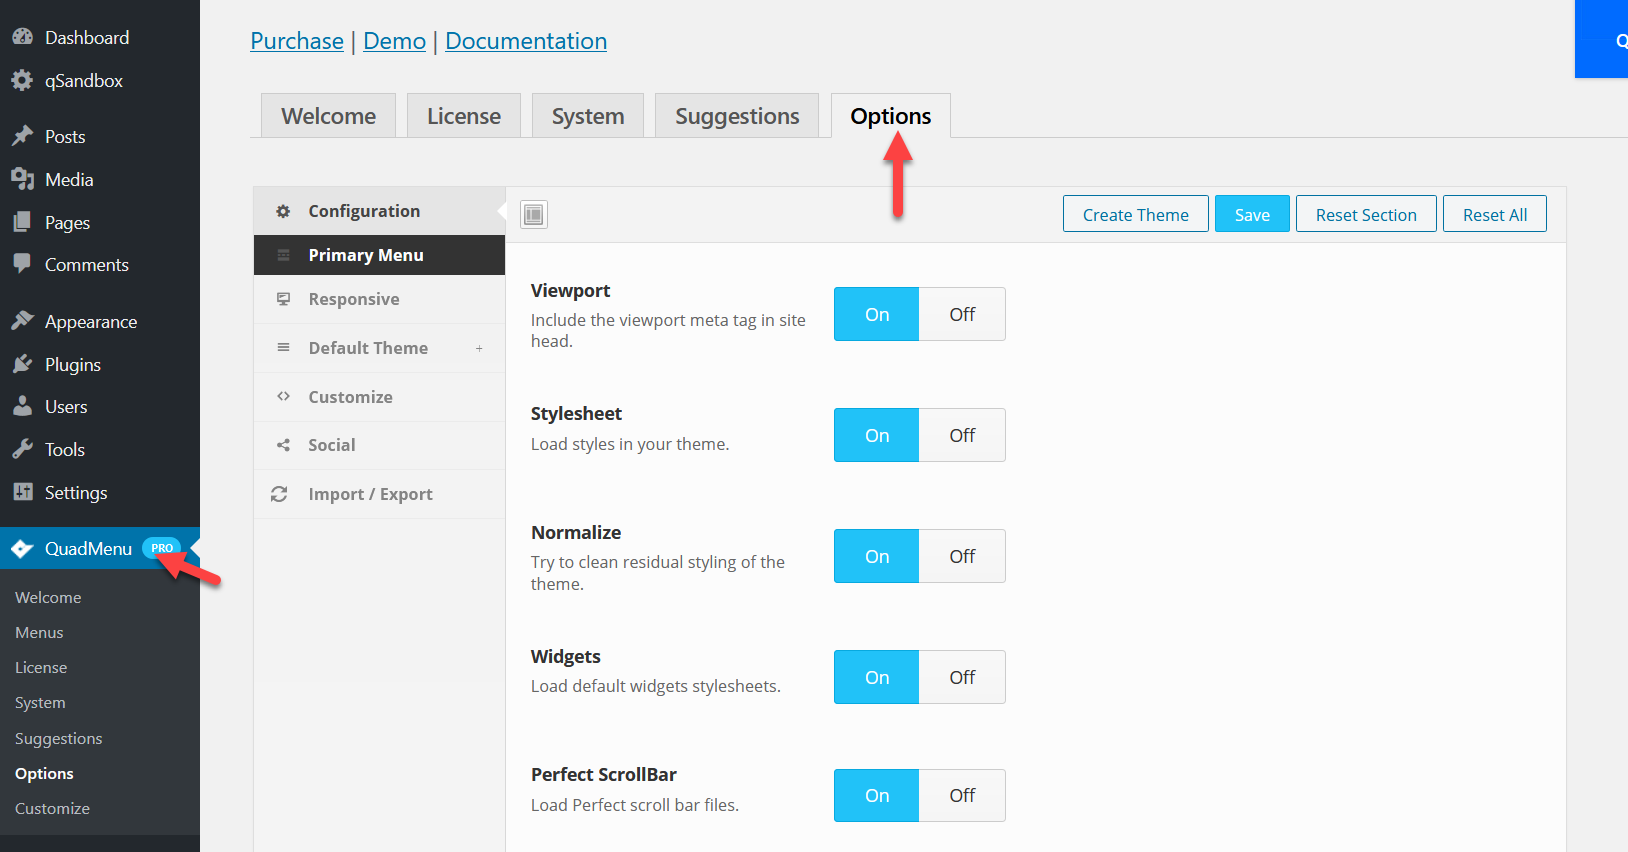1628x852 pixels.
Task: Set Widgets option to On
Action: click(x=877, y=677)
